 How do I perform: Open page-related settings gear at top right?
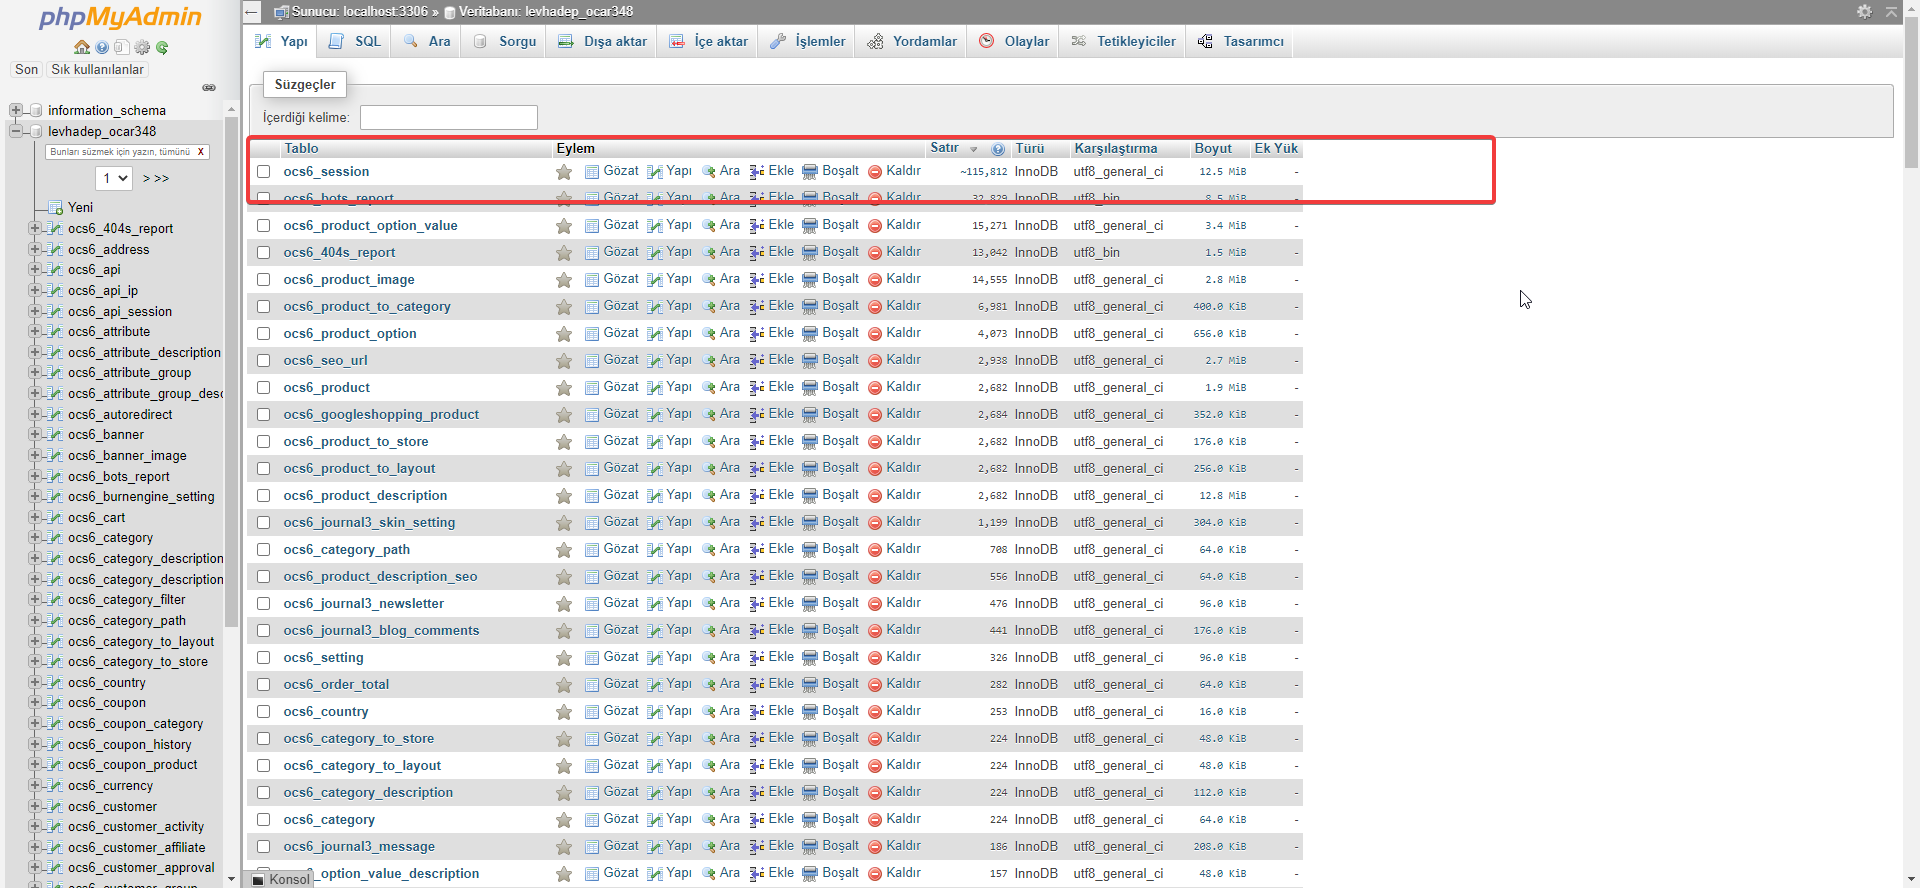1864,11
